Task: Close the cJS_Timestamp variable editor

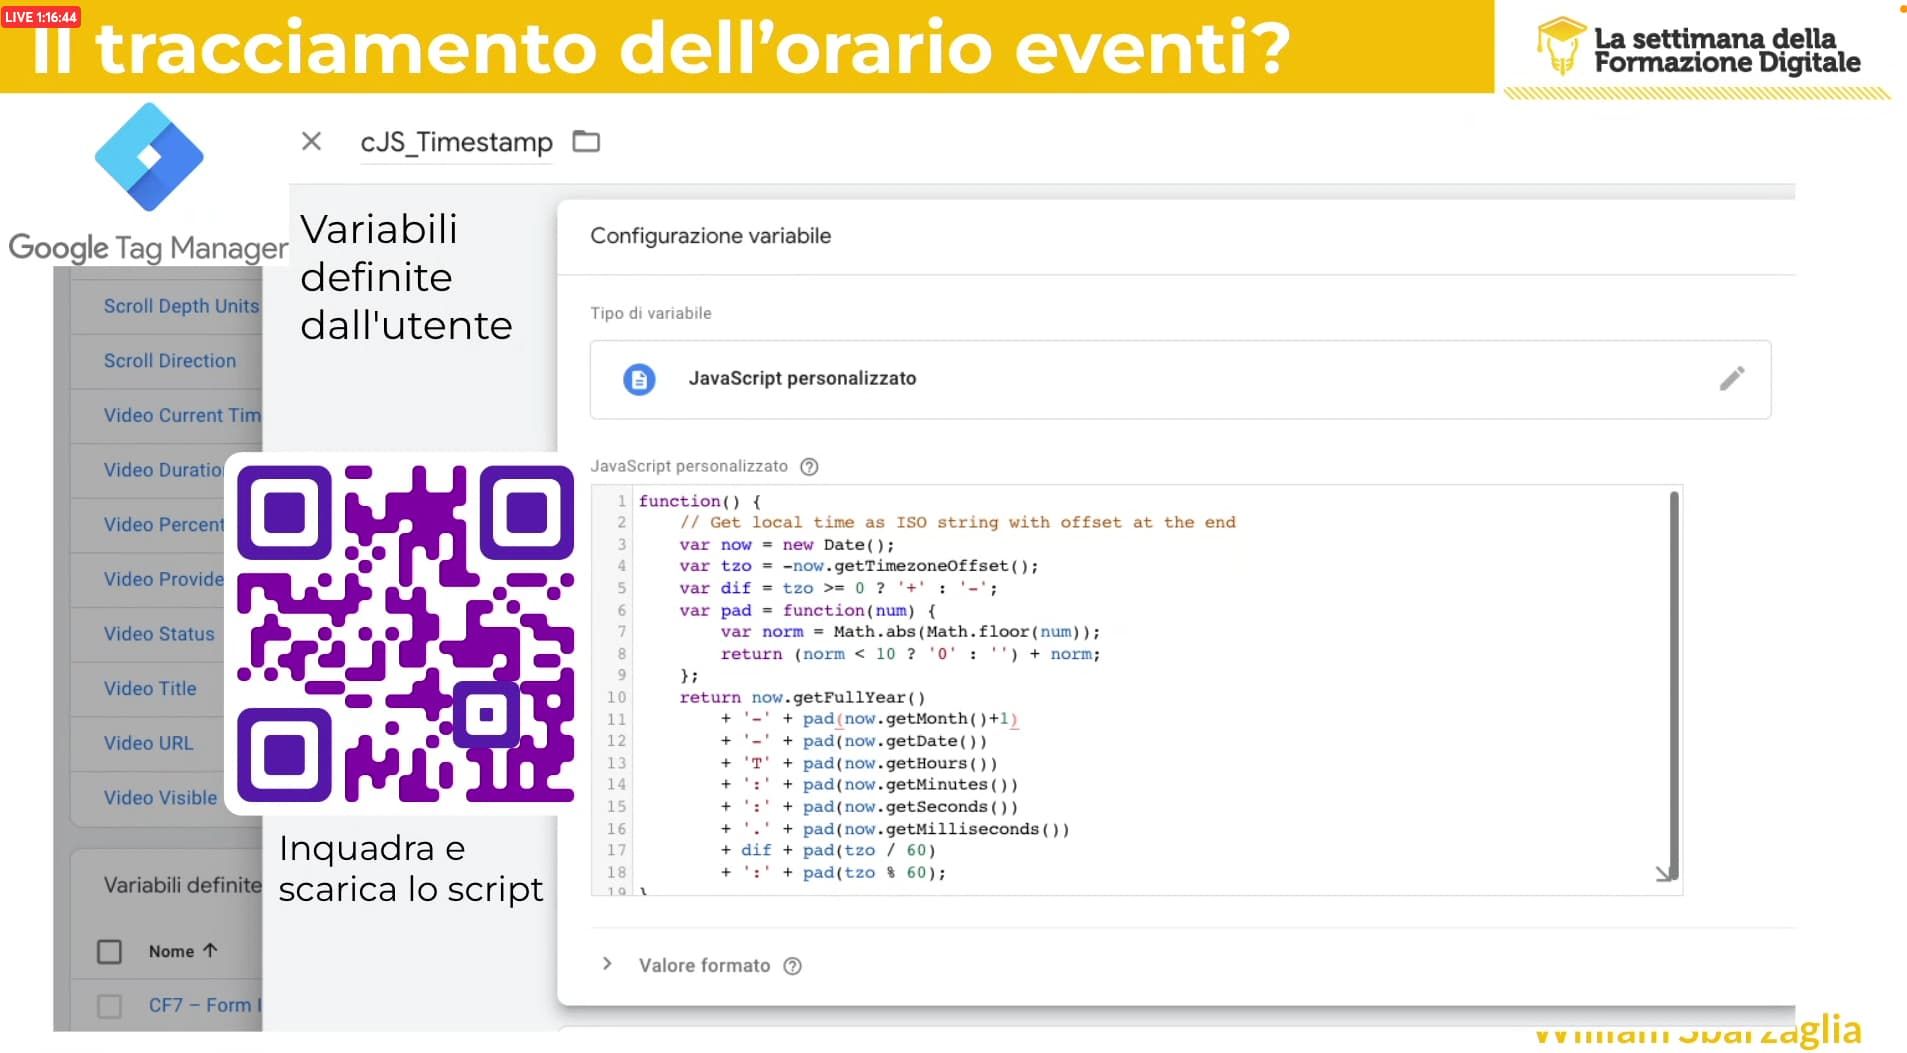Action: point(311,141)
